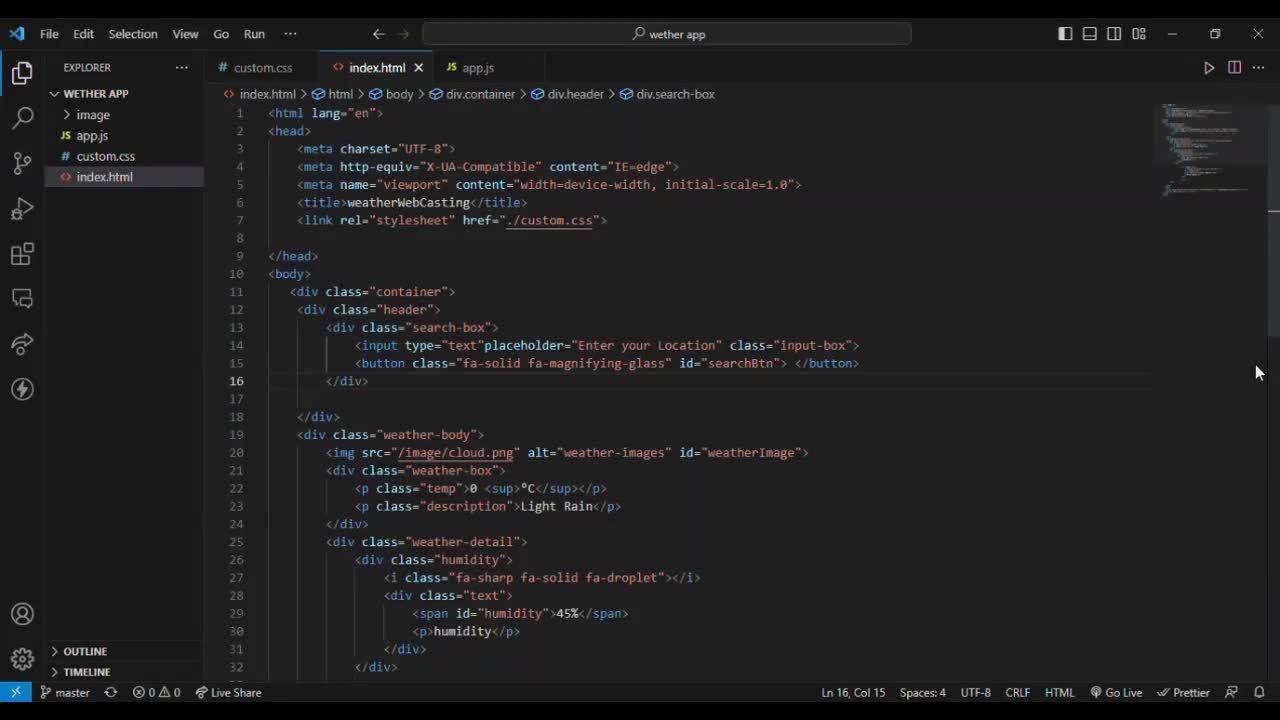Open the Explorer view in activity bar

tap(22, 73)
